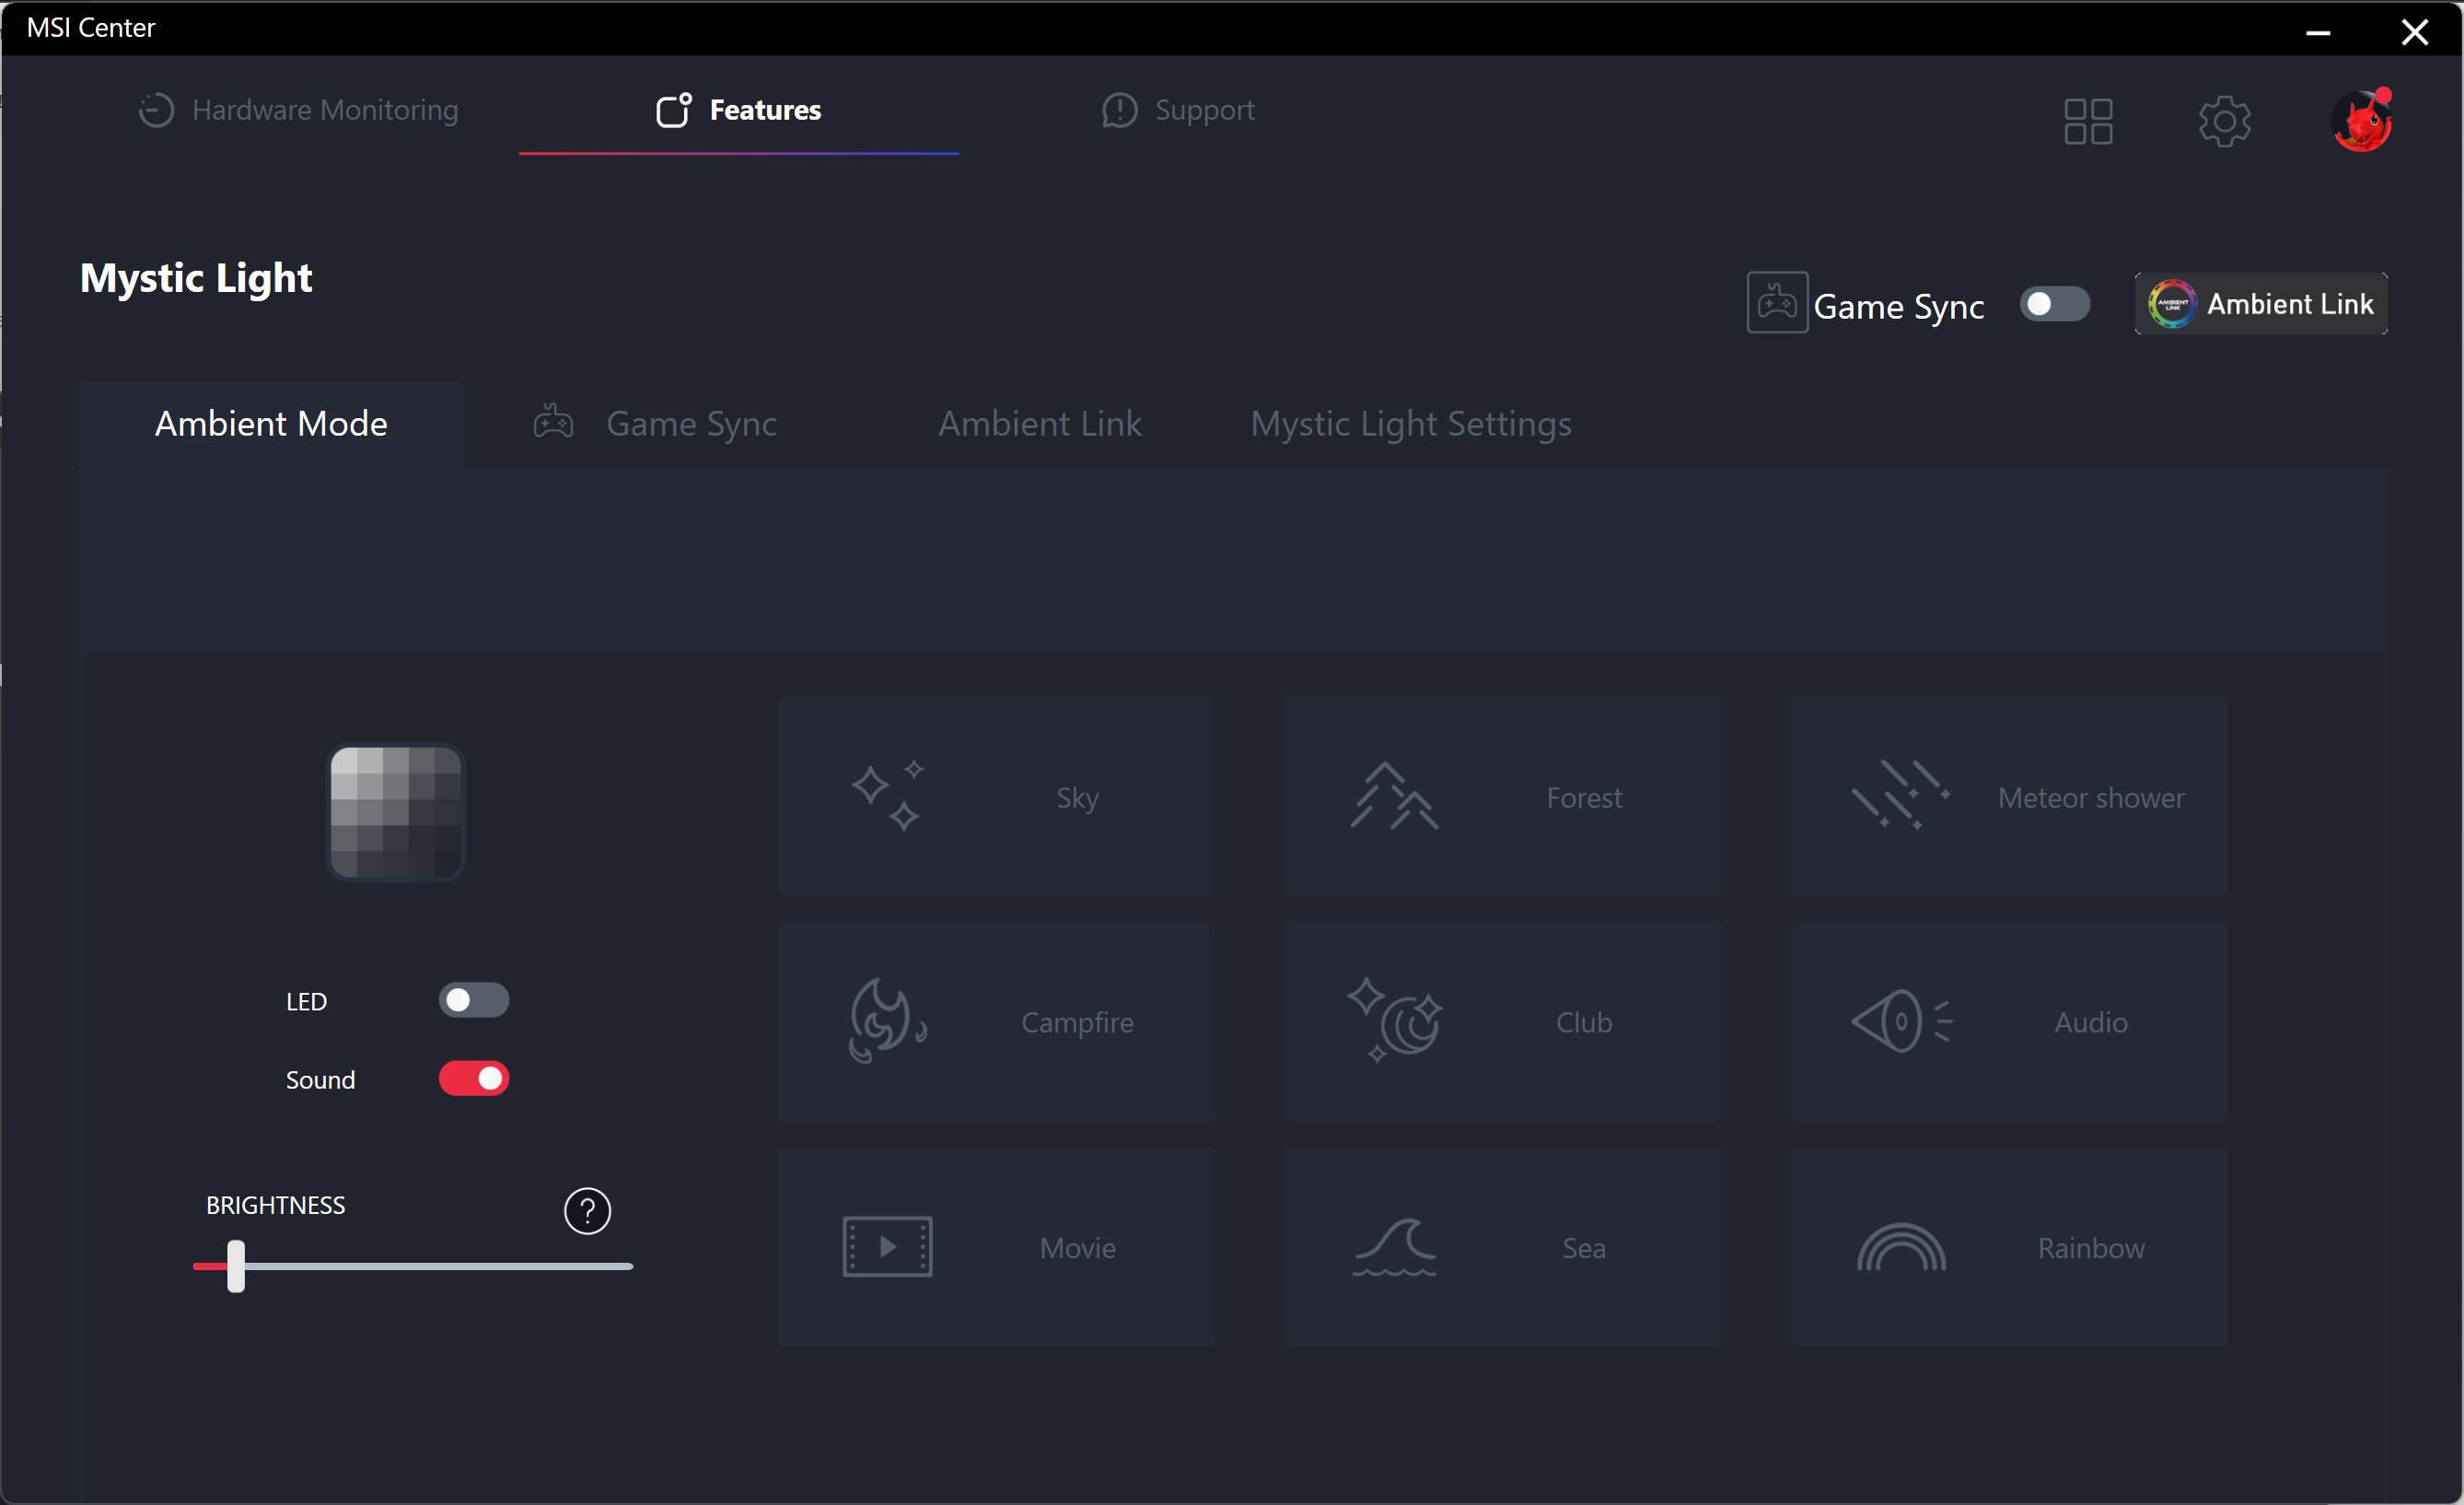Image resolution: width=2464 pixels, height=1505 pixels.
Task: Switch to Hardware Monitoring tab
Action: tap(298, 110)
